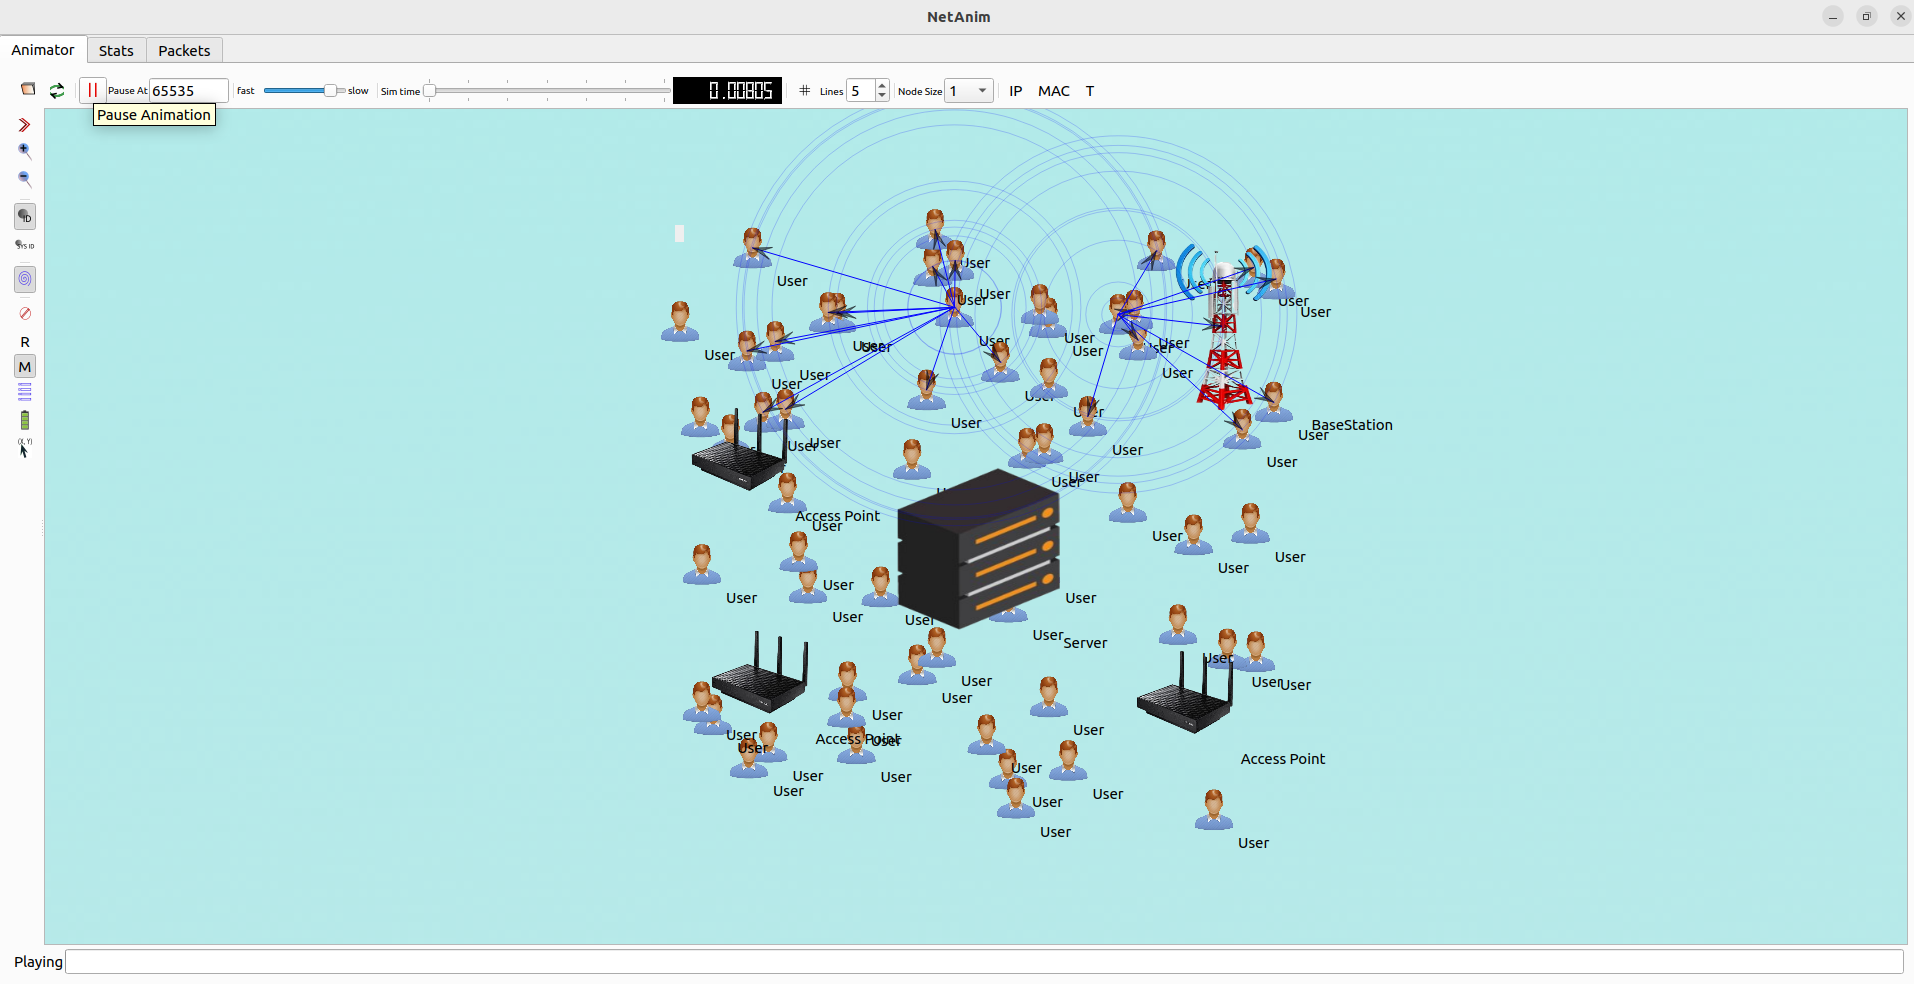Click the zoom in magnifier
The image size is (1914, 984).
pos(25,151)
